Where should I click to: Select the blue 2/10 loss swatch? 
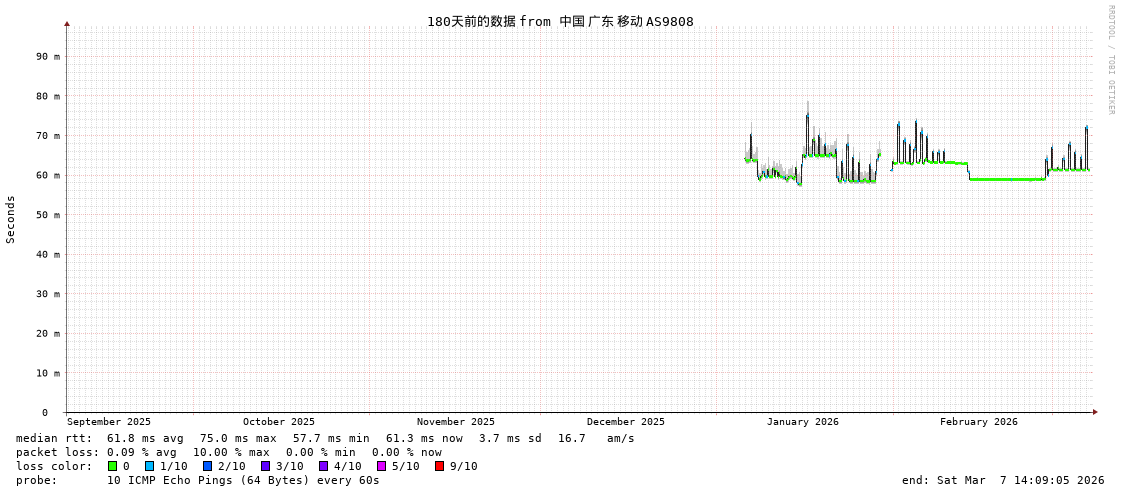[x=207, y=466]
